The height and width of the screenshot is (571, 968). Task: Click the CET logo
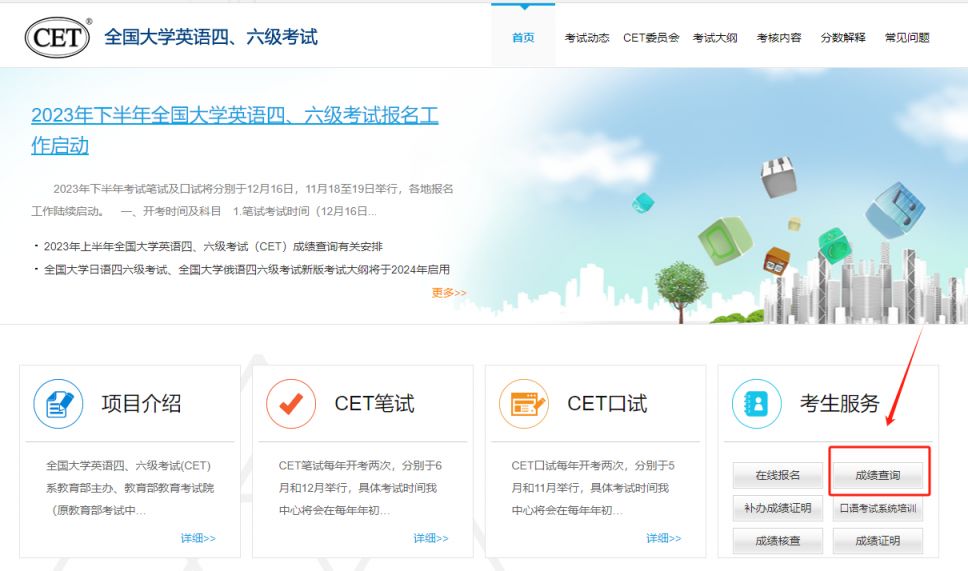pos(58,37)
